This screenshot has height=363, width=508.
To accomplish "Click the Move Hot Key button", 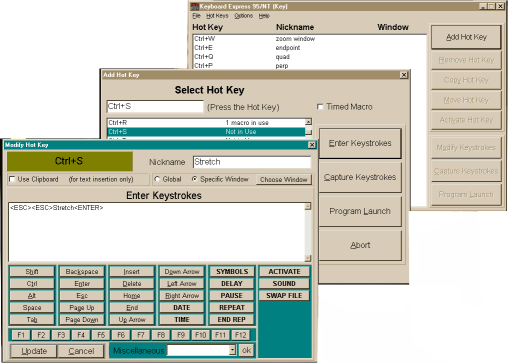I will 466,100.
